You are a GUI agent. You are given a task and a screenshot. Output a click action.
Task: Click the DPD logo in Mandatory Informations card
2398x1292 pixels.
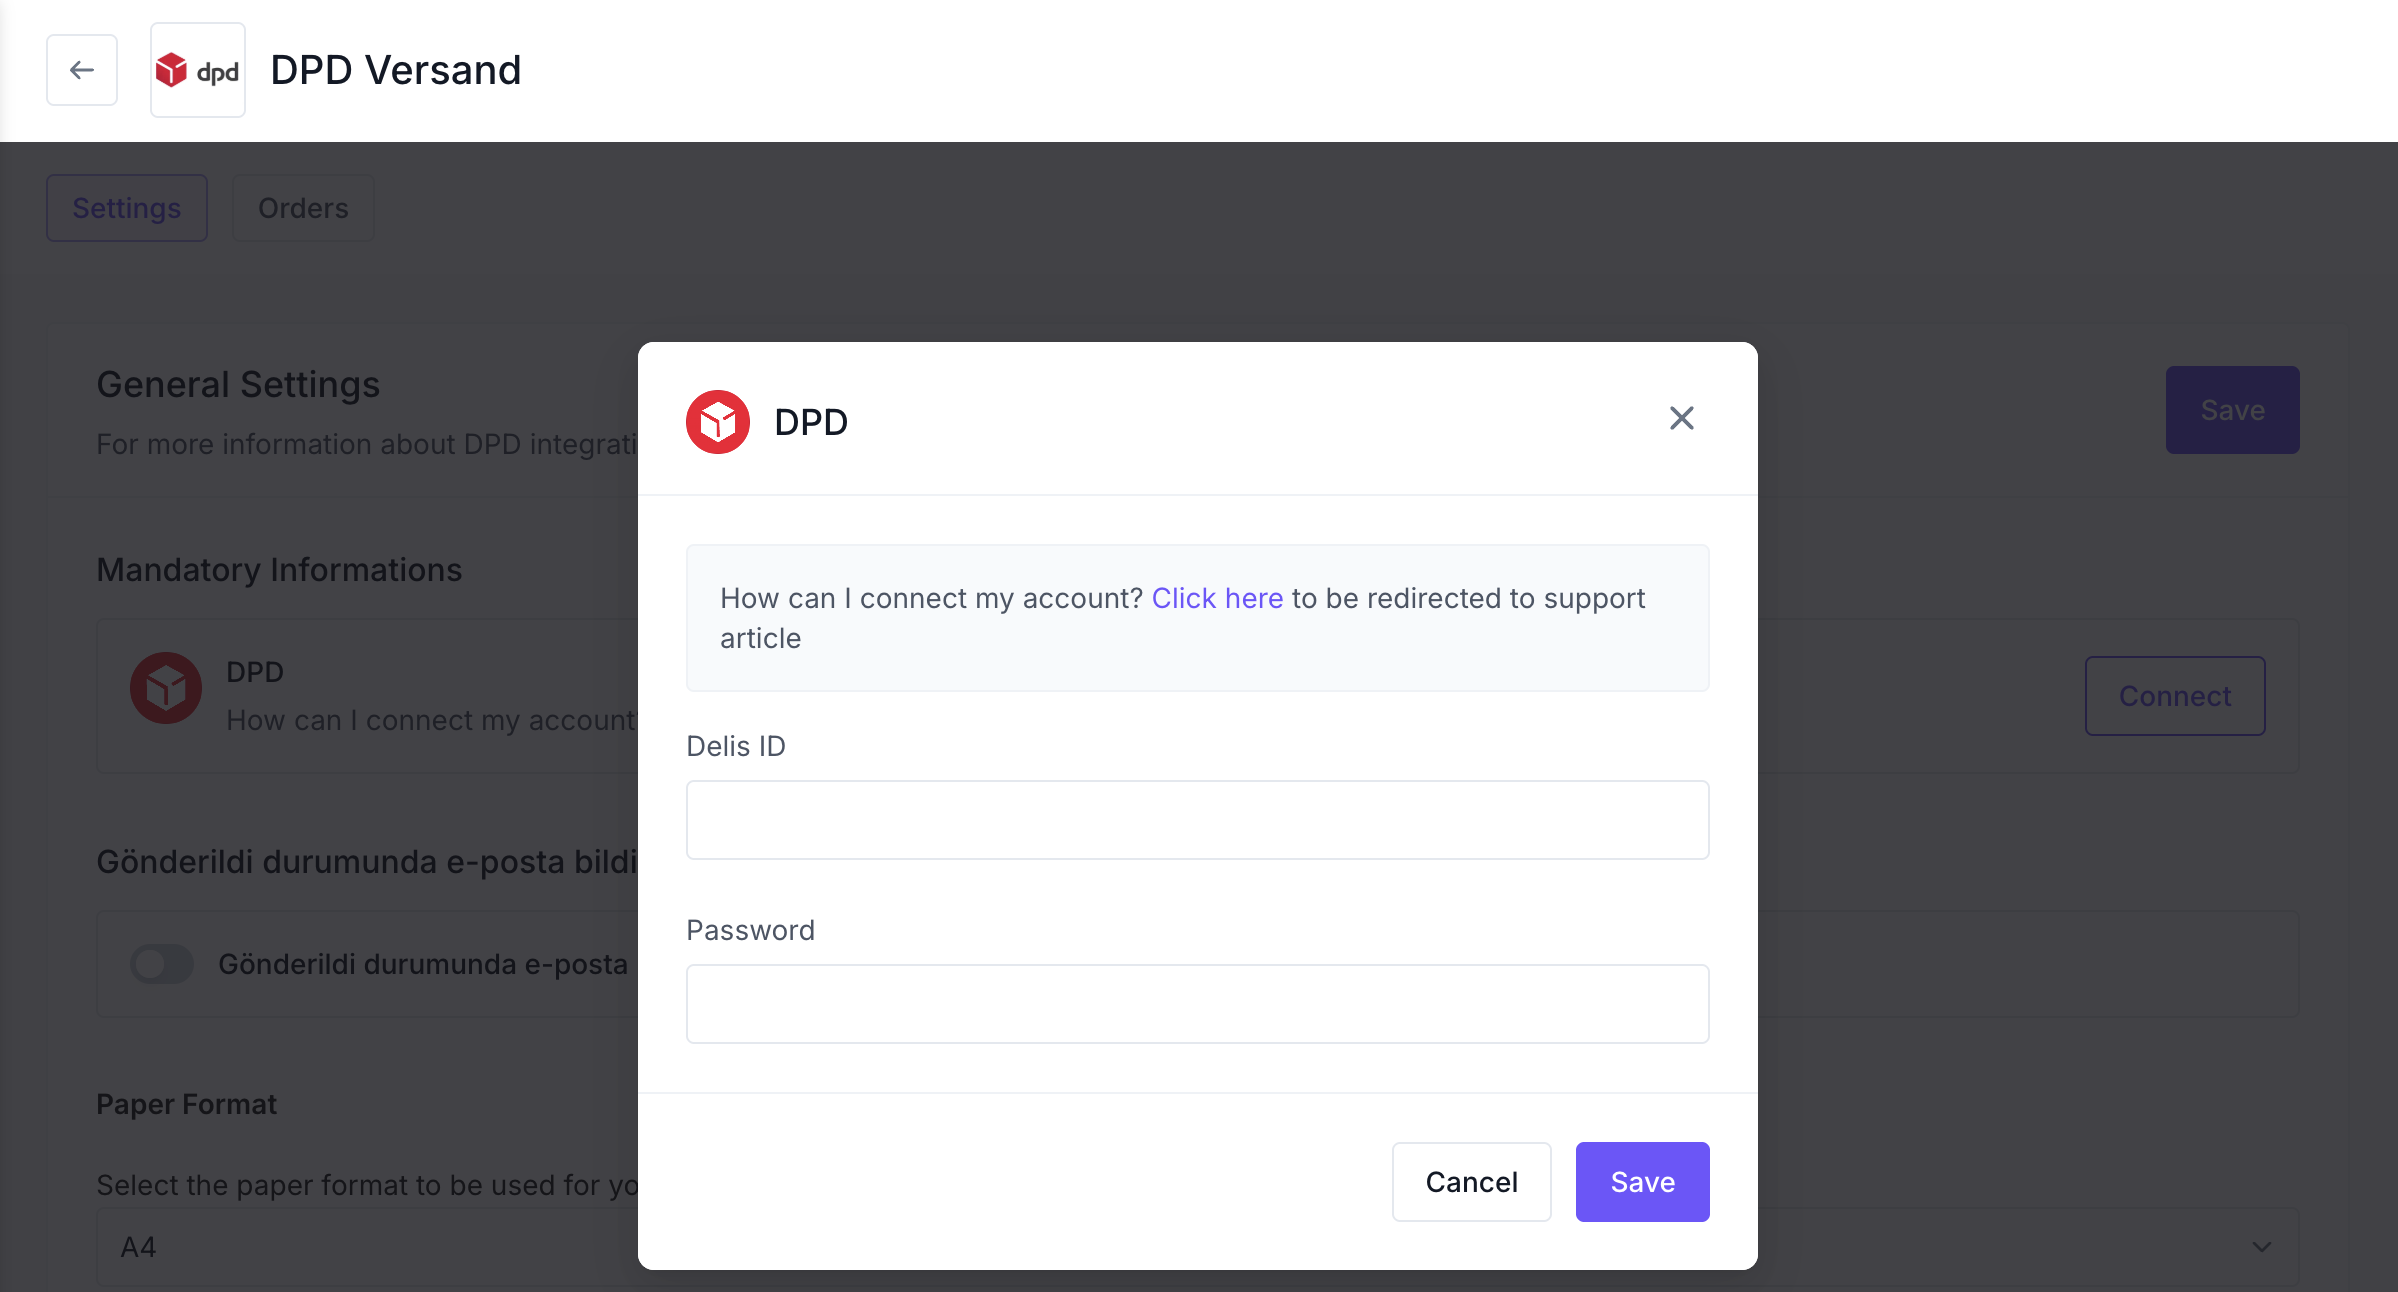click(166, 688)
